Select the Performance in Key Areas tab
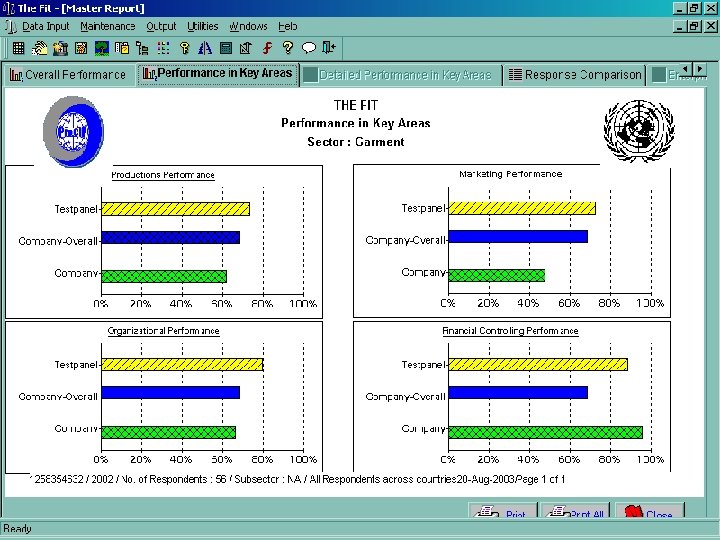This screenshot has width=720, height=540. [218, 73]
